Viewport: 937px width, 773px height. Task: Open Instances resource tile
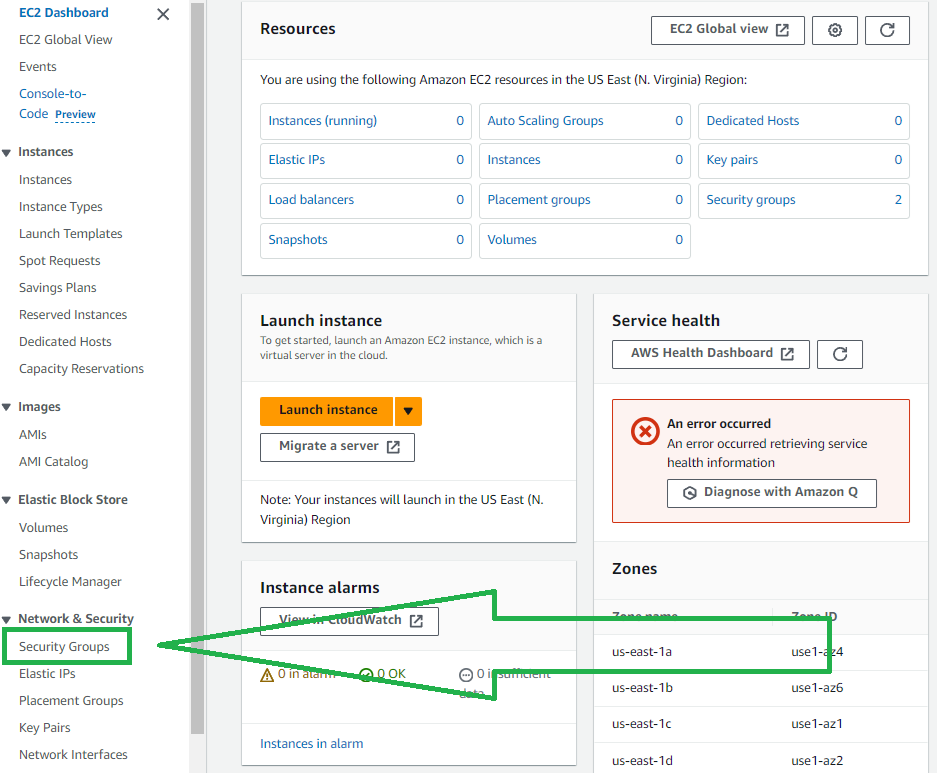click(584, 161)
